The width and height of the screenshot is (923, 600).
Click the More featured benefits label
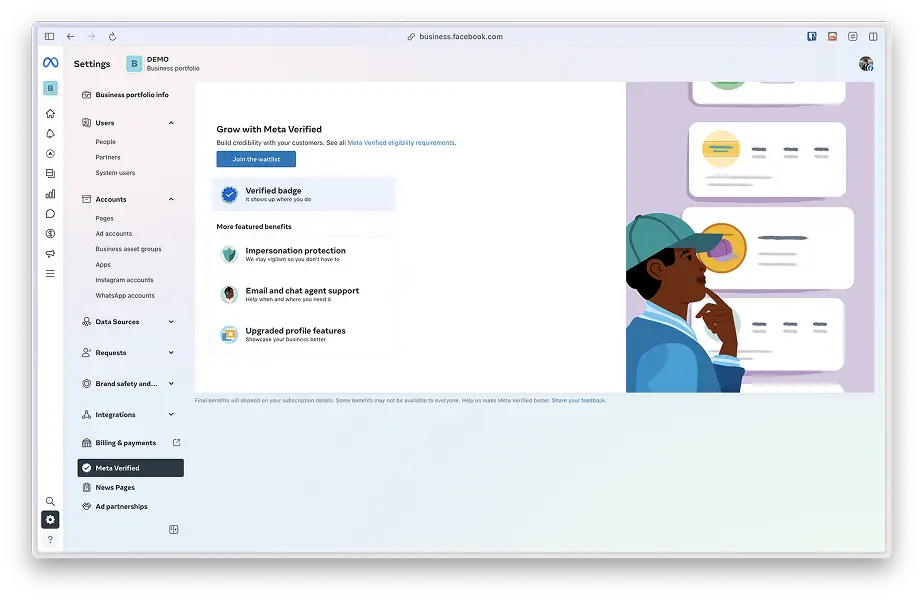coord(254,227)
